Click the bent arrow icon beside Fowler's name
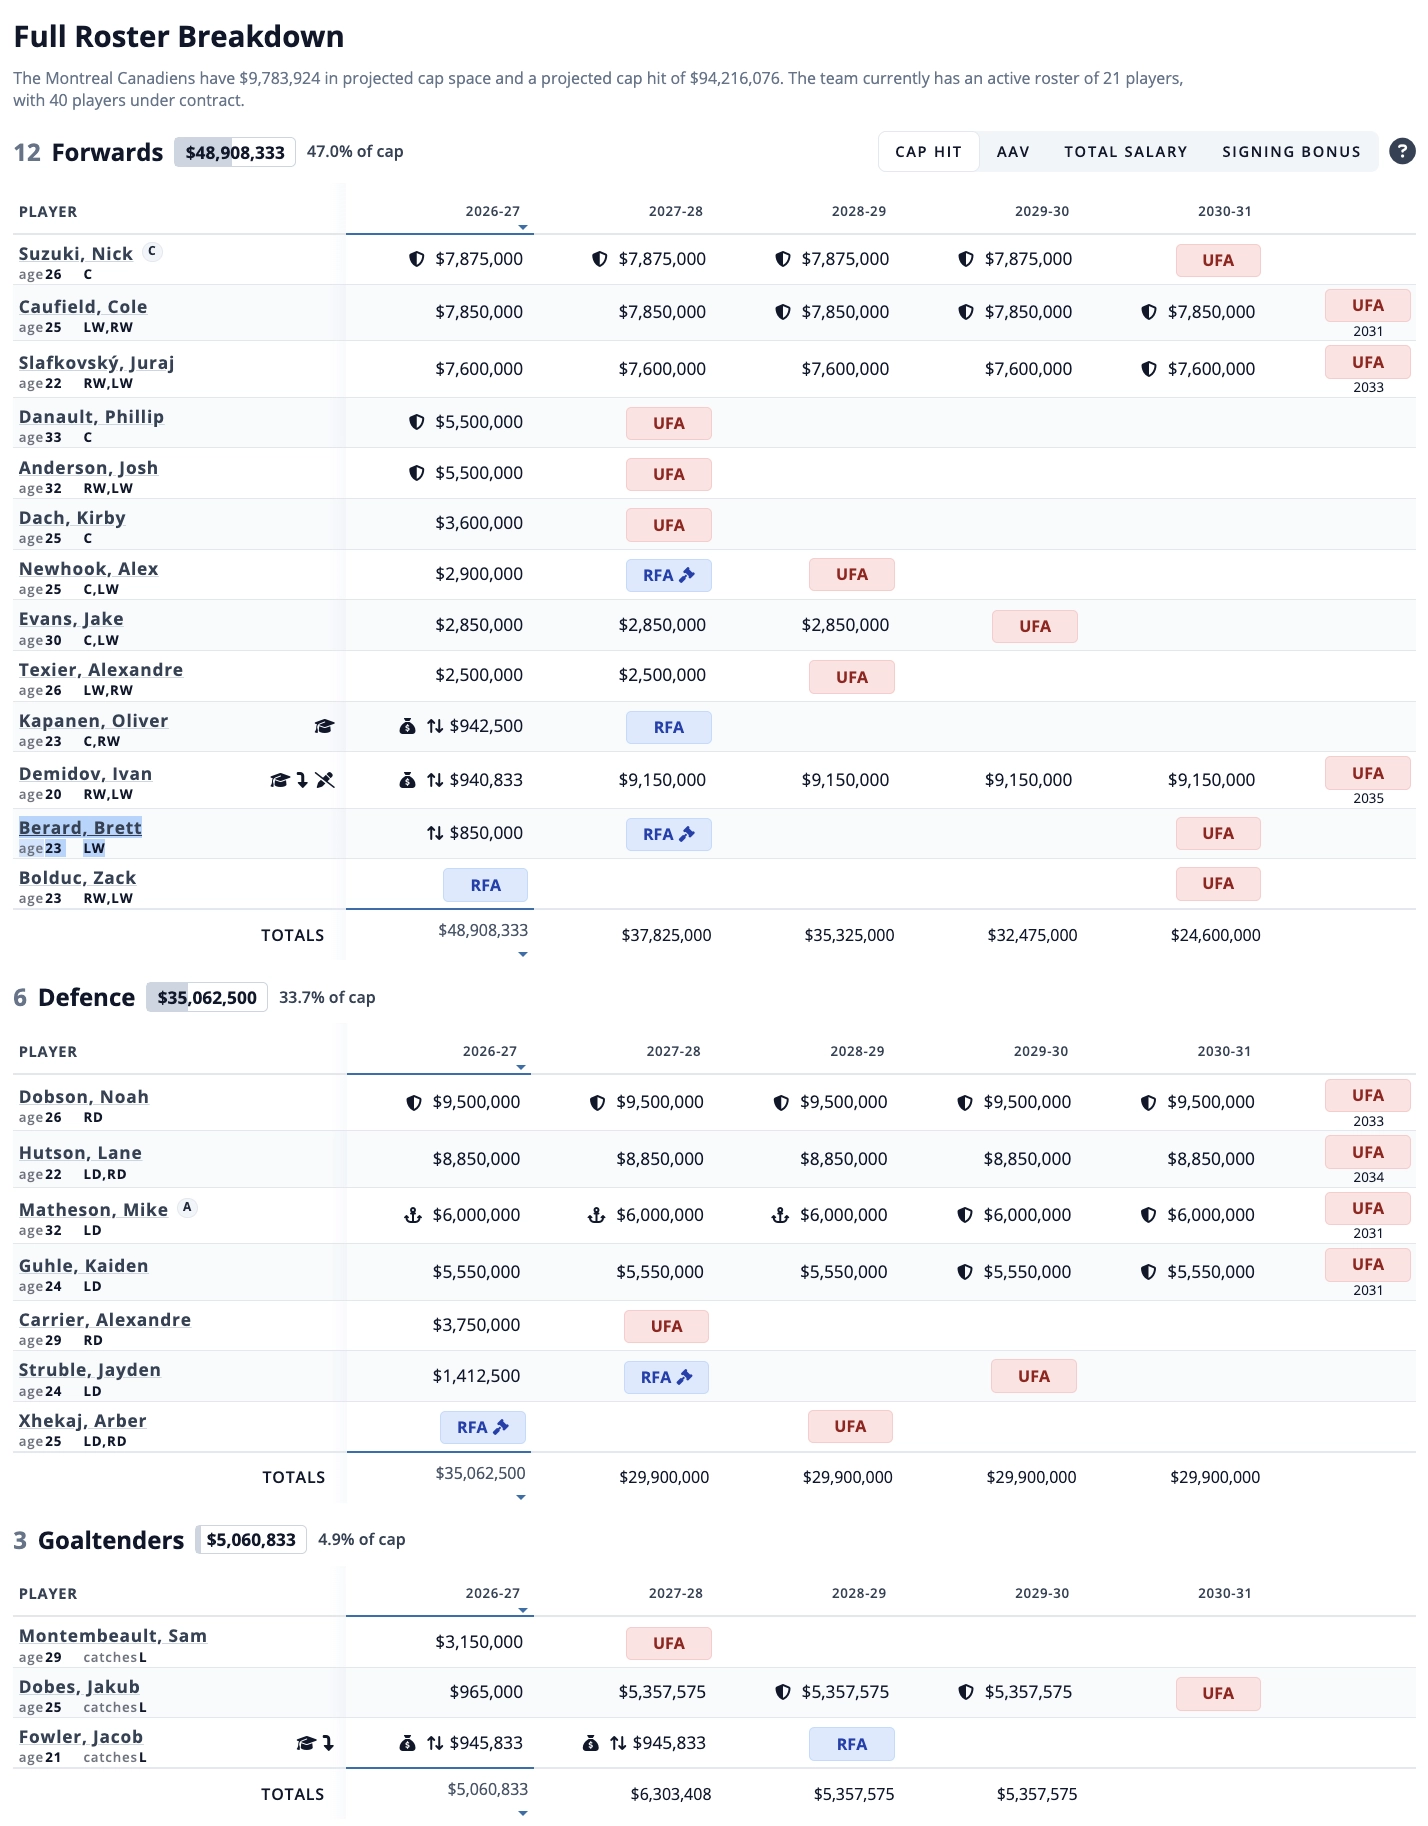1428x1826 pixels. click(x=328, y=1743)
